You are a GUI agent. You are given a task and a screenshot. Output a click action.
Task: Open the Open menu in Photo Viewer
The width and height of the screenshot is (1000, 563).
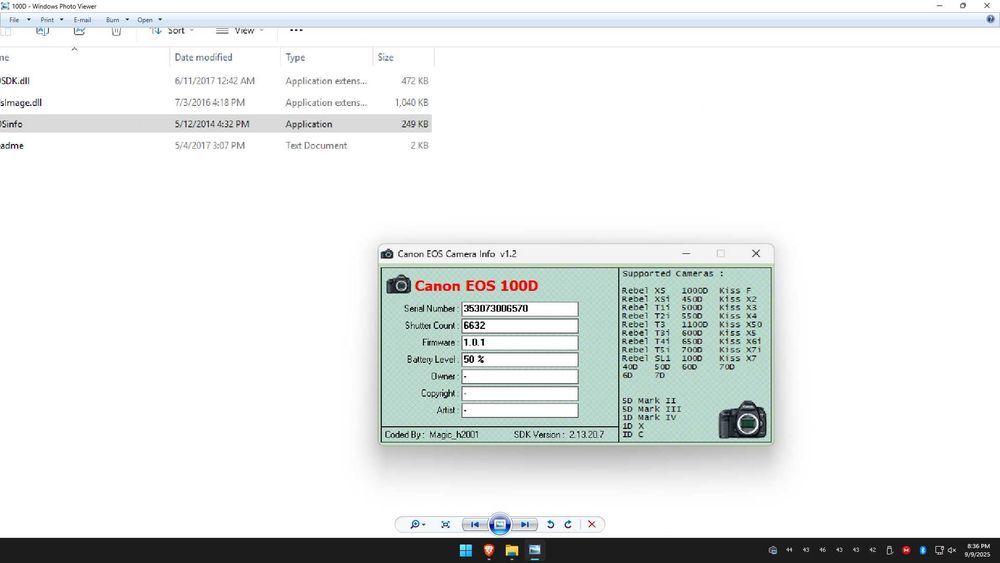[x=145, y=20]
